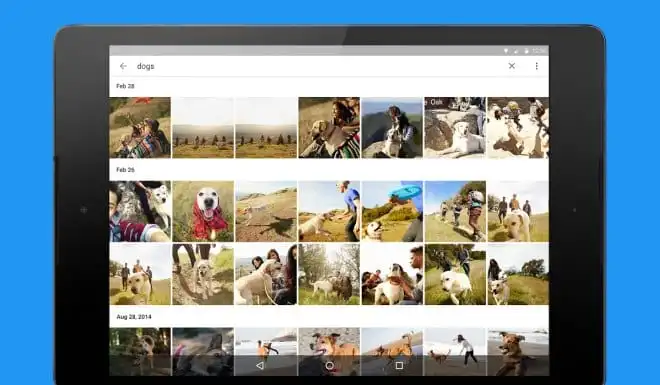Tap the Android recent apps square button

399,365
